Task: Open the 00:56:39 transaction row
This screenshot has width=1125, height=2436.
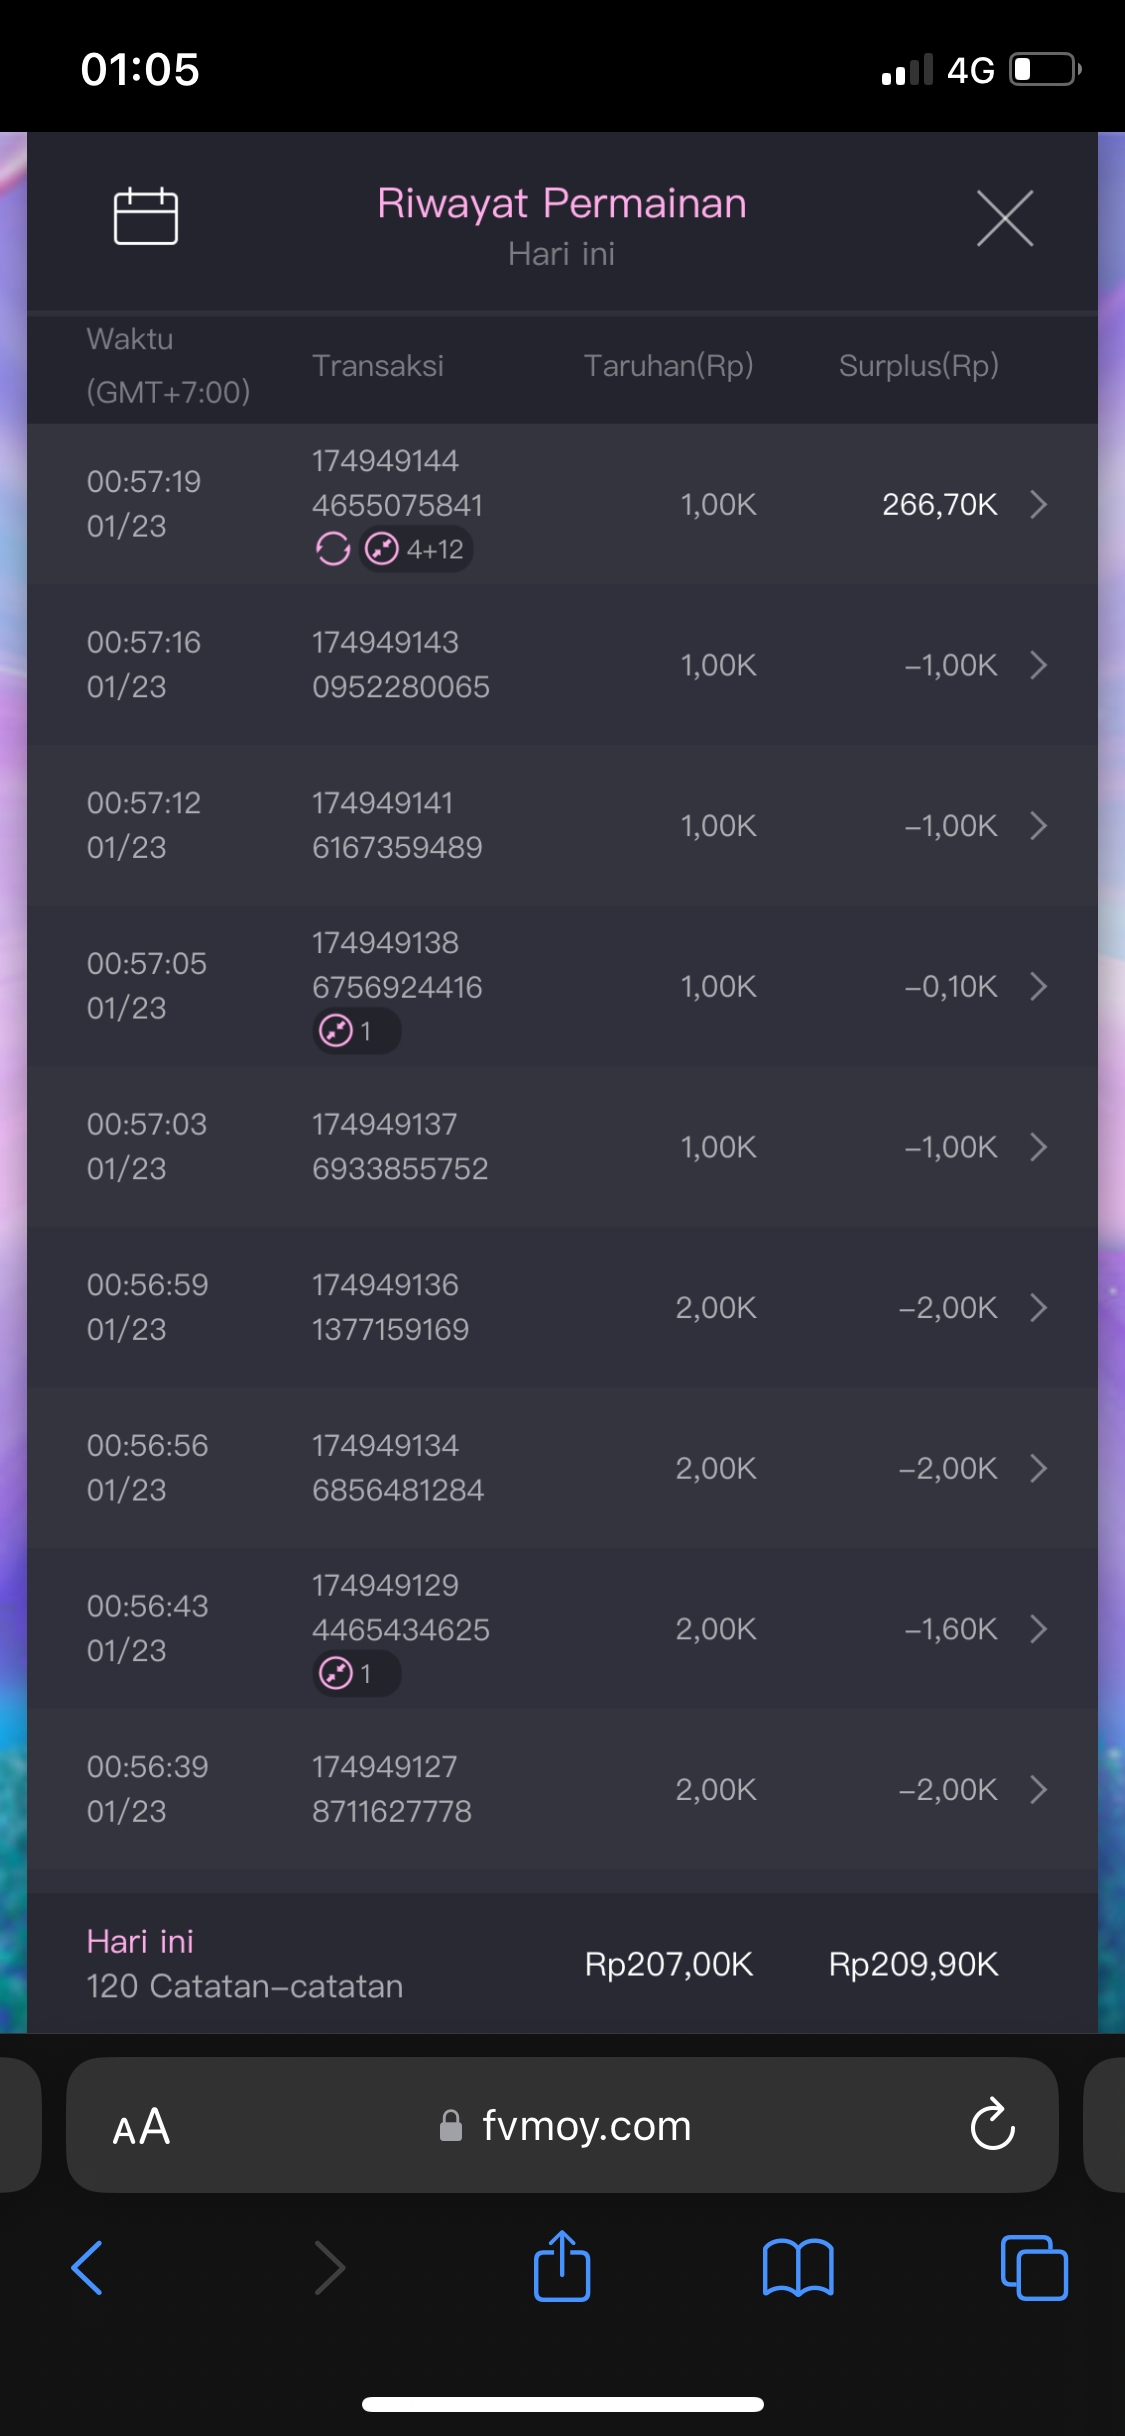Action: coord(562,1789)
